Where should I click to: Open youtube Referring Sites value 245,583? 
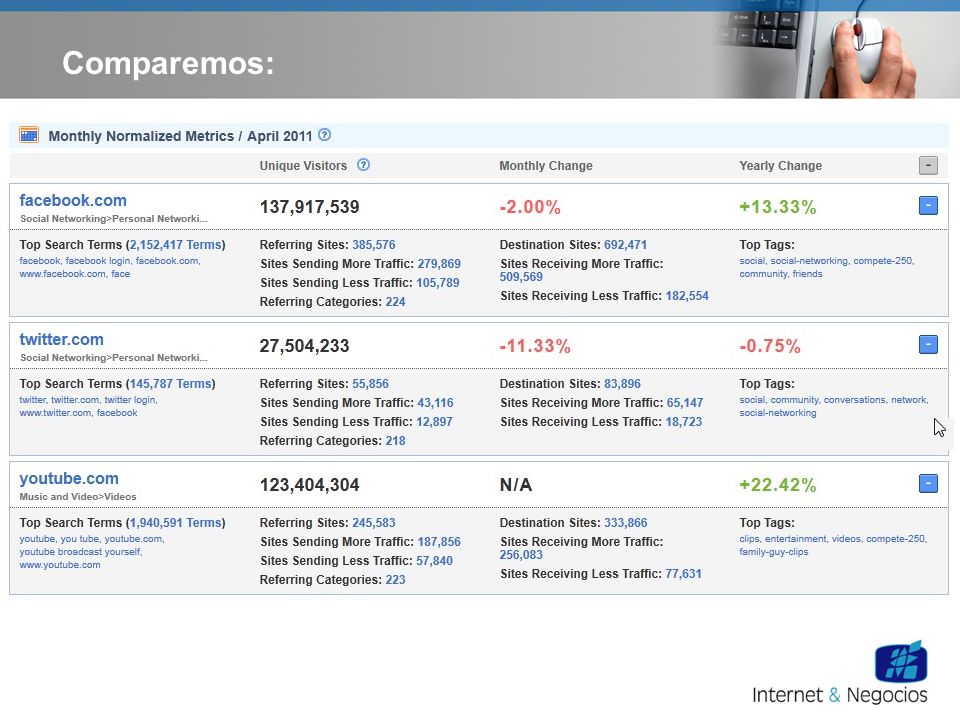coord(373,523)
